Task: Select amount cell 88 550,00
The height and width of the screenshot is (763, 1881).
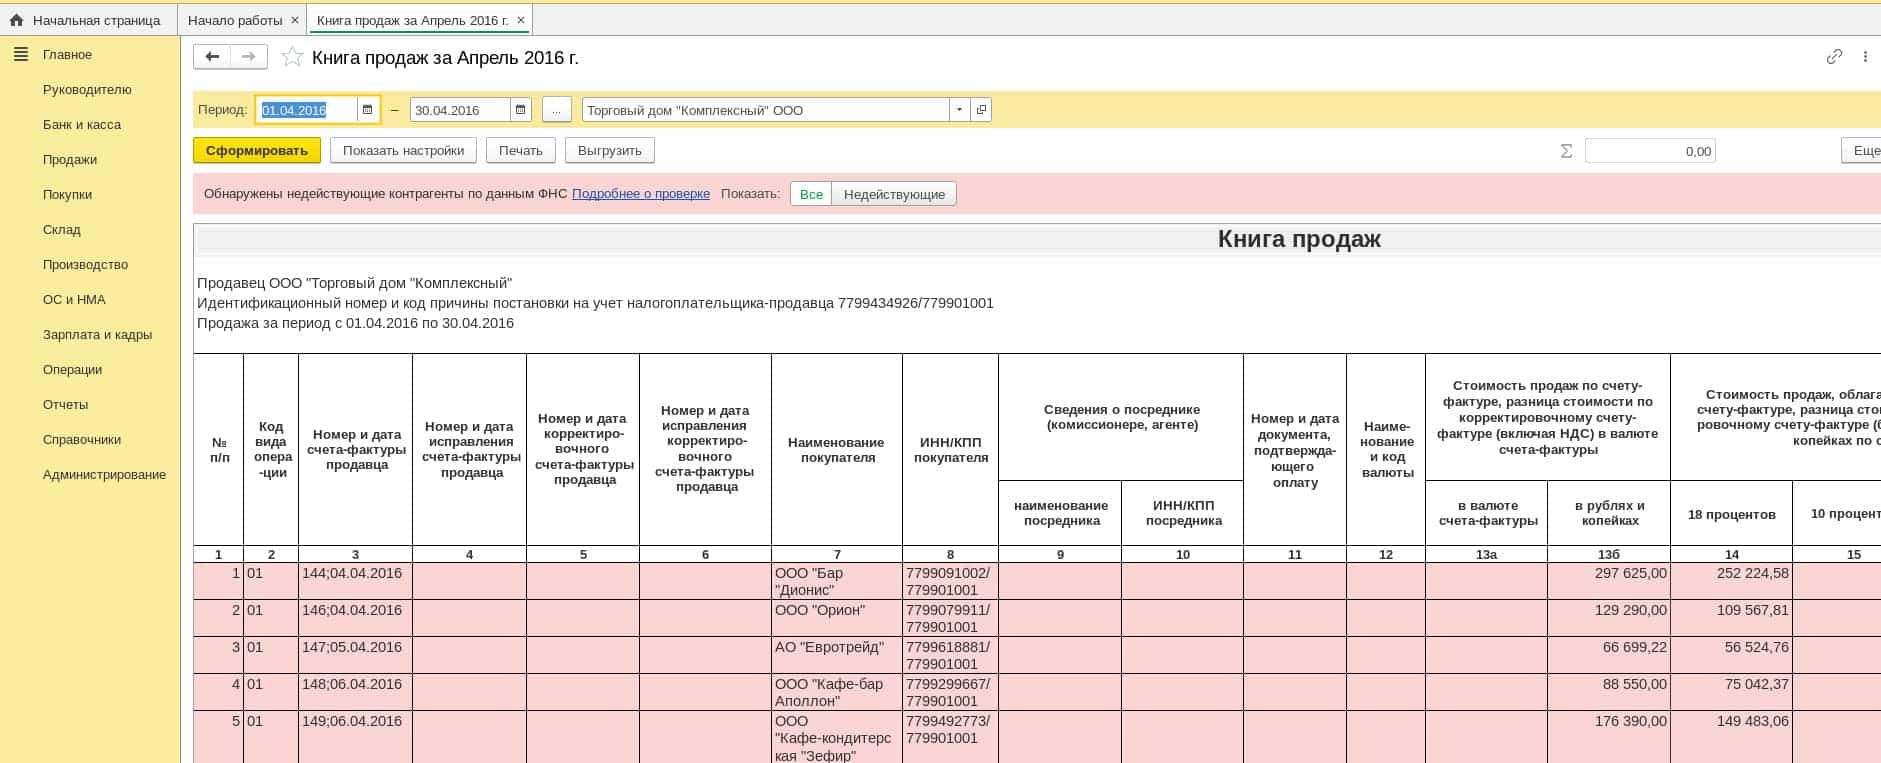Action: [1609, 692]
